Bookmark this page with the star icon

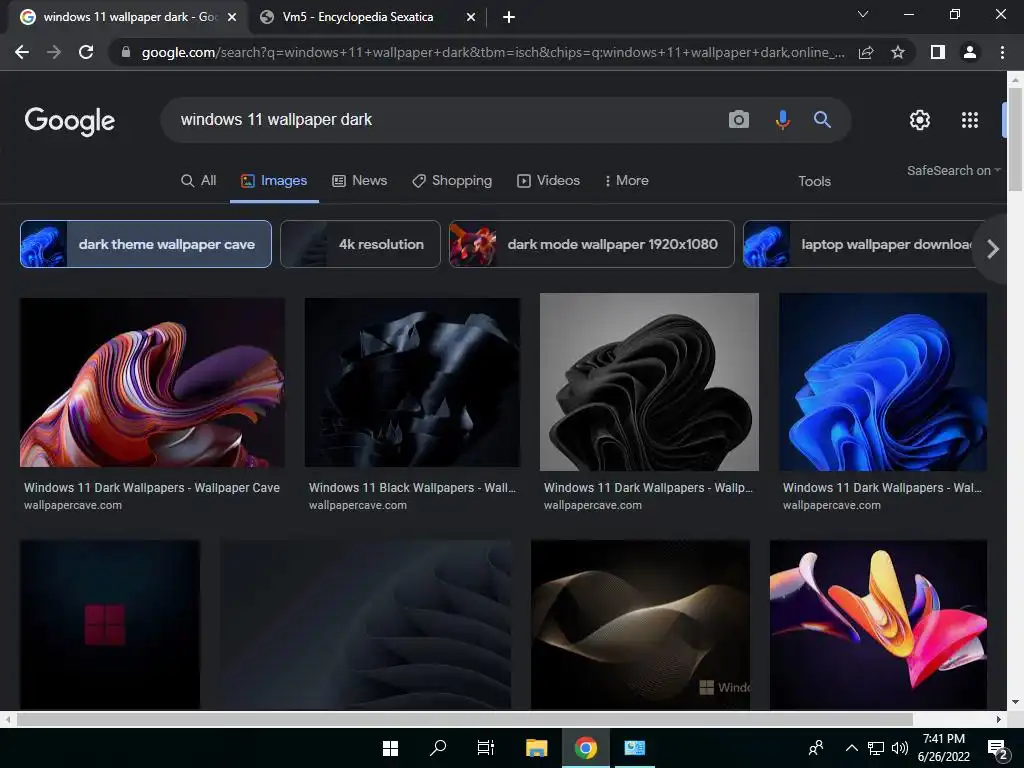point(898,52)
